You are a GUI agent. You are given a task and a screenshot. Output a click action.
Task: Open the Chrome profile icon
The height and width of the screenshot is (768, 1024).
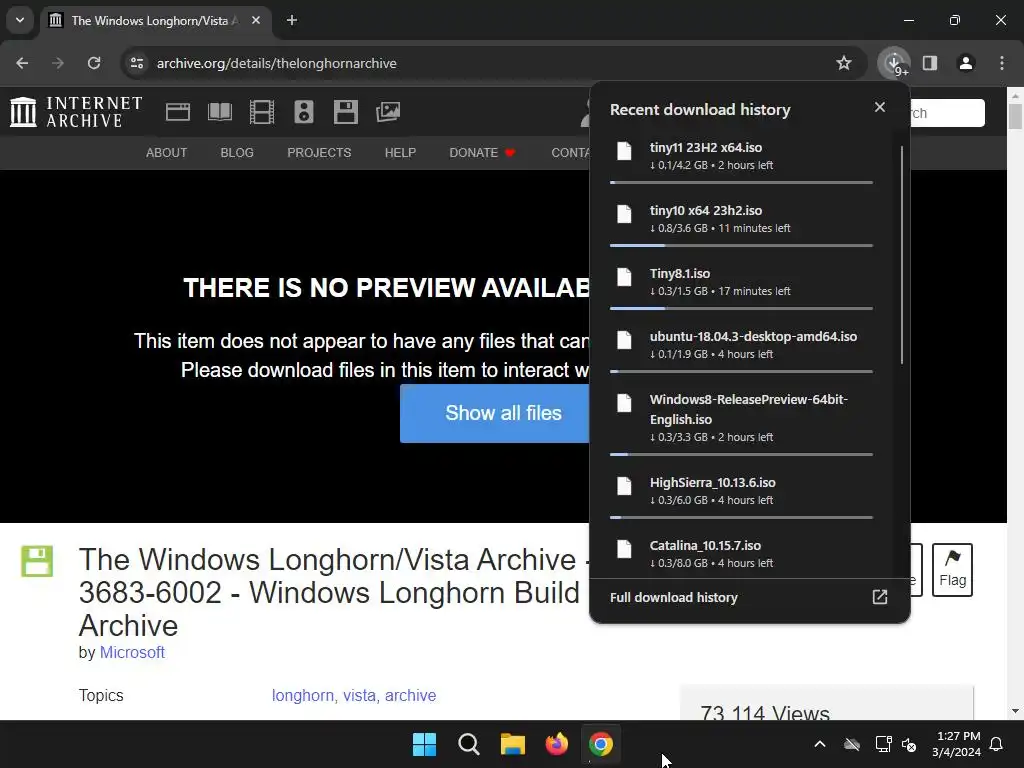966,63
